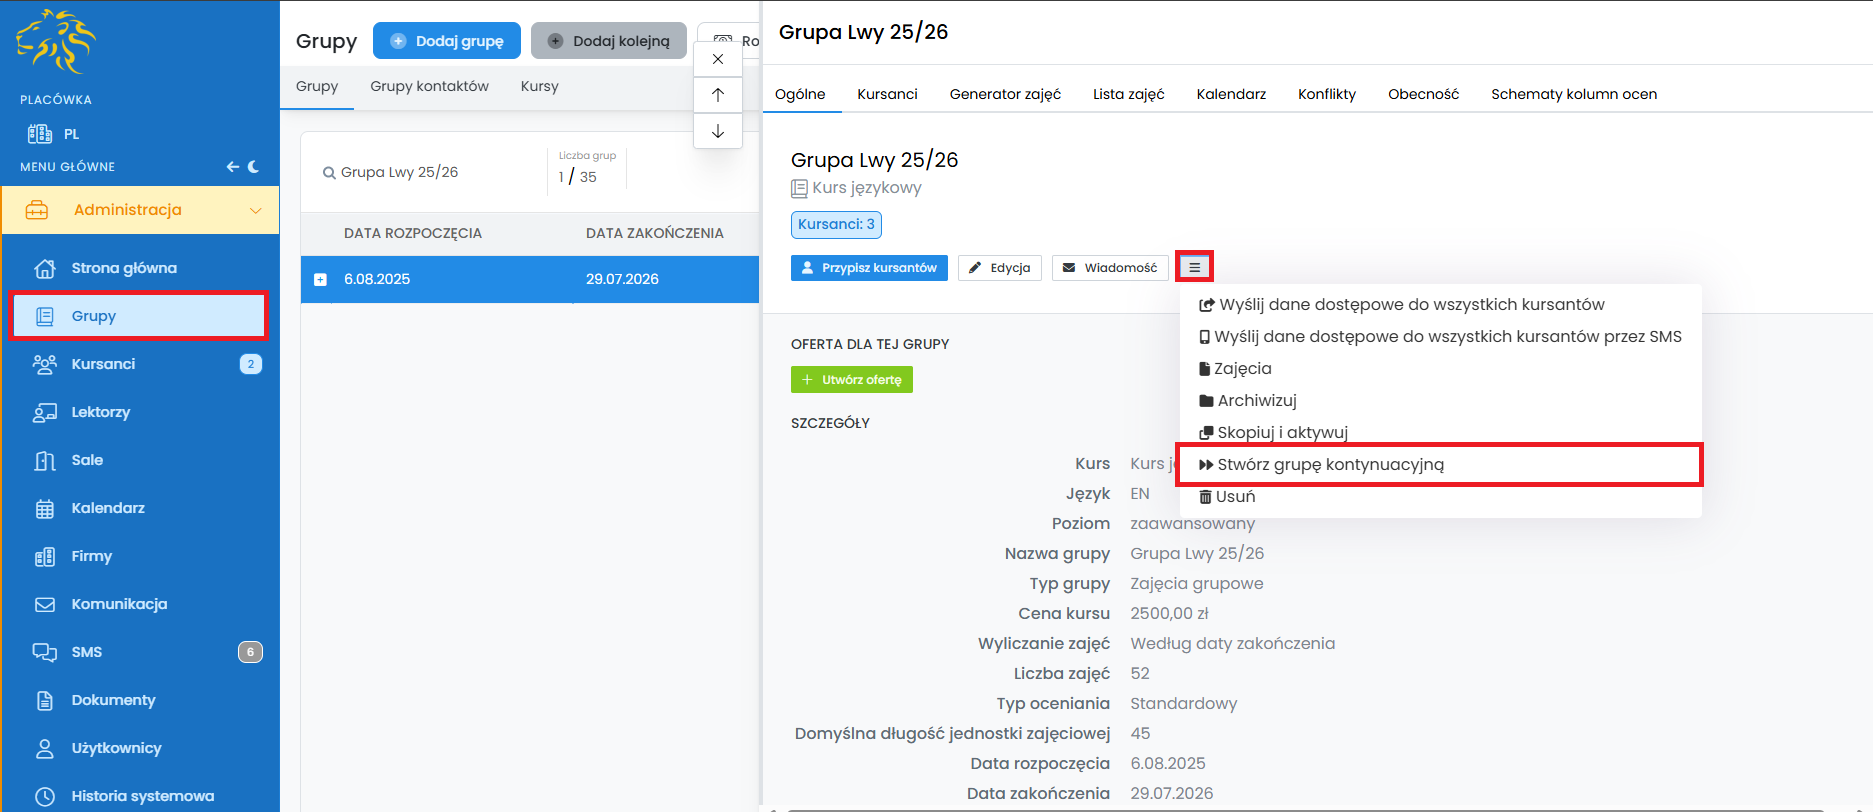The image size is (1873, 812).
Task: Select Stwórz grupę kontynuacyjną option
Action: click(x=1330, y=465)
